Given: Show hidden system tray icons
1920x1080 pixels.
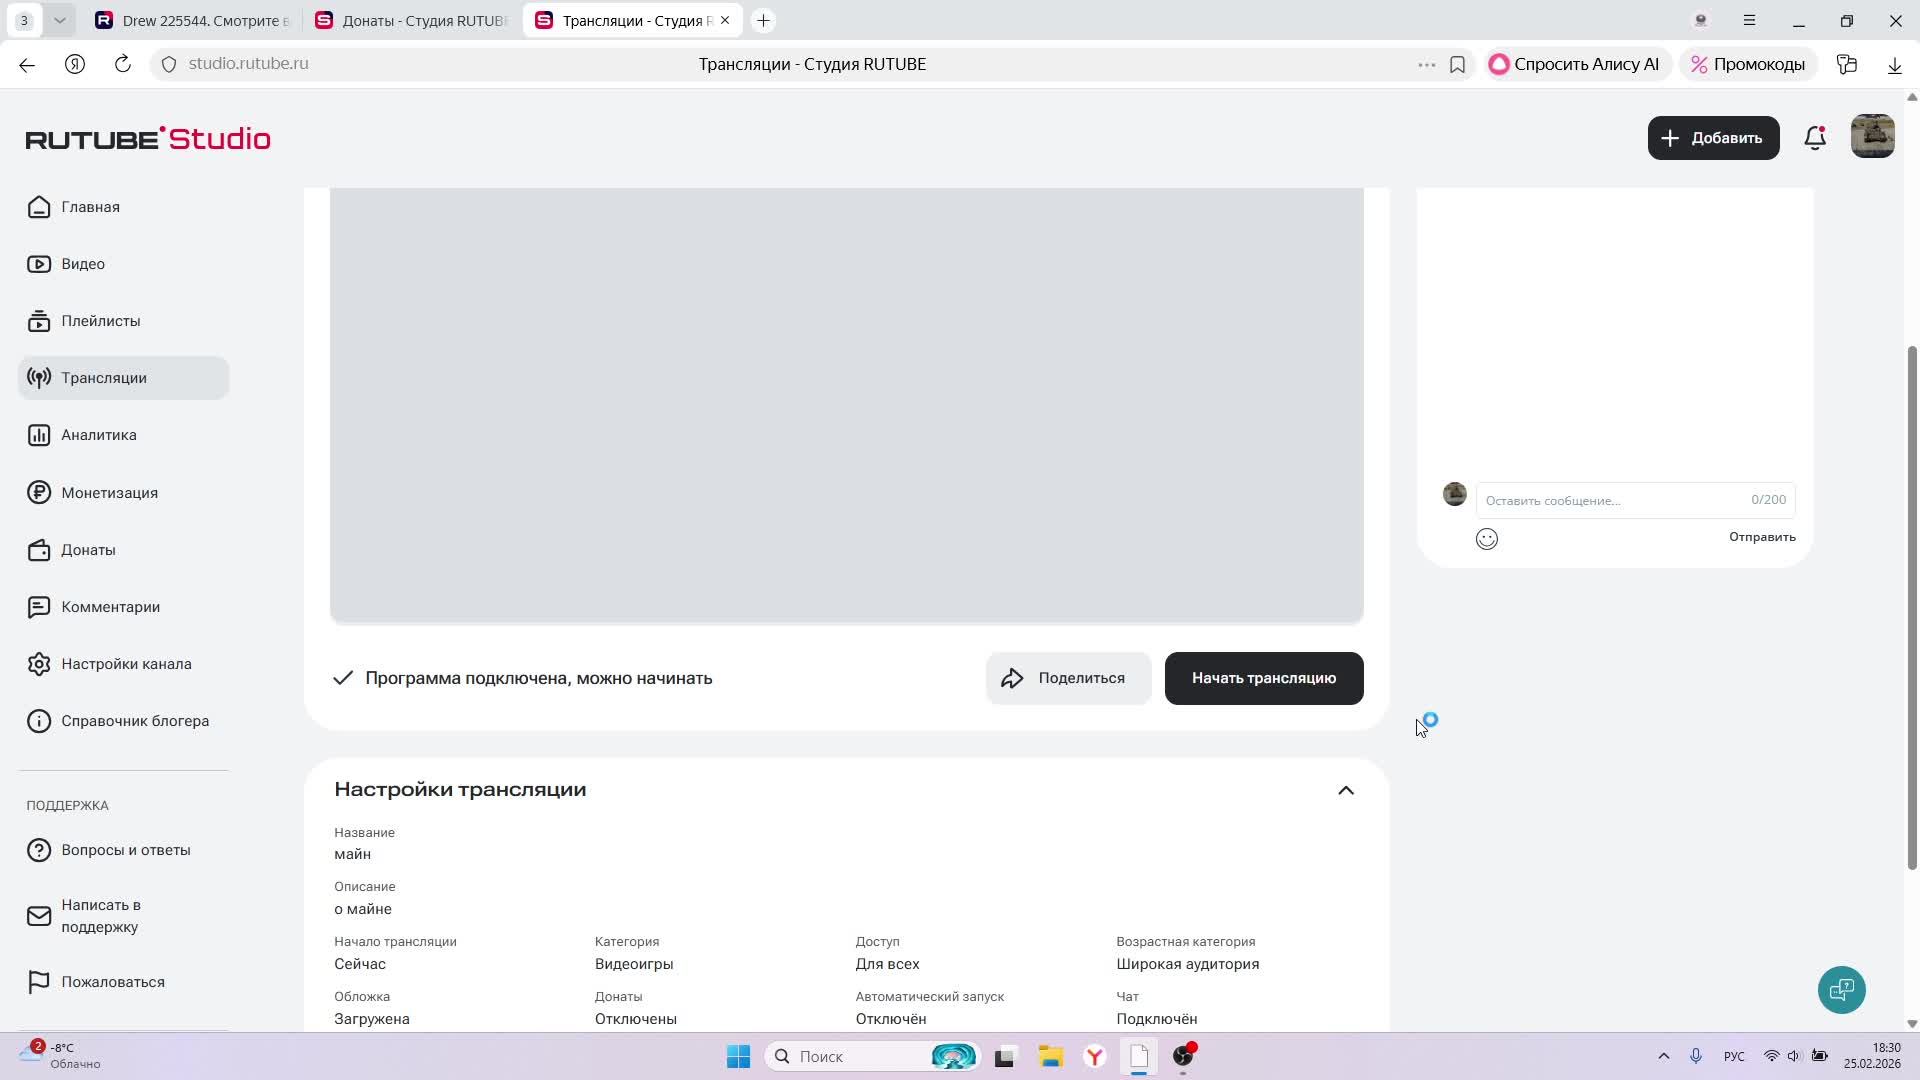Looking at the screenshot, I should pos(1664,1056).
